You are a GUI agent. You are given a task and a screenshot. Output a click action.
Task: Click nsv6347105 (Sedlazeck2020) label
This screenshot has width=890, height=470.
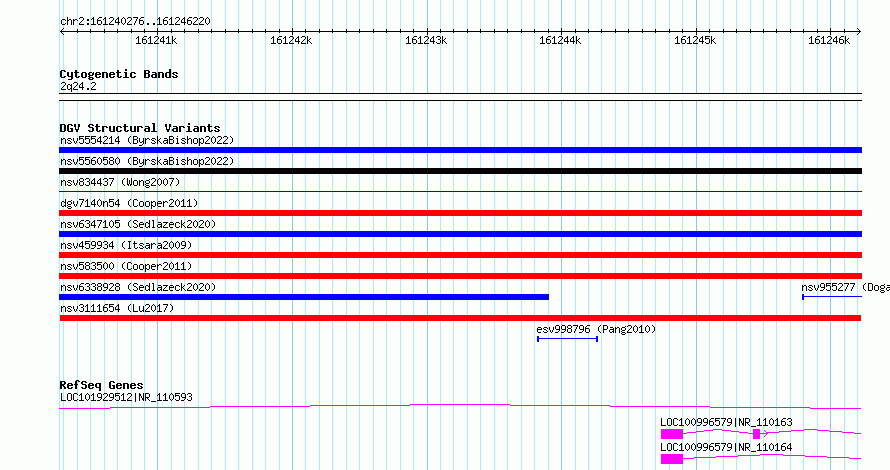tap(138, 224)
